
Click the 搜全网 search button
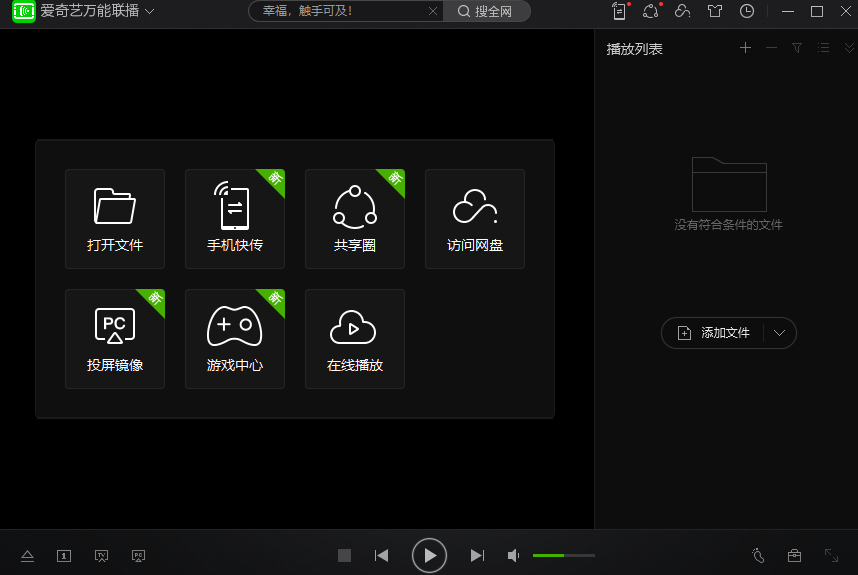point(485,11)
